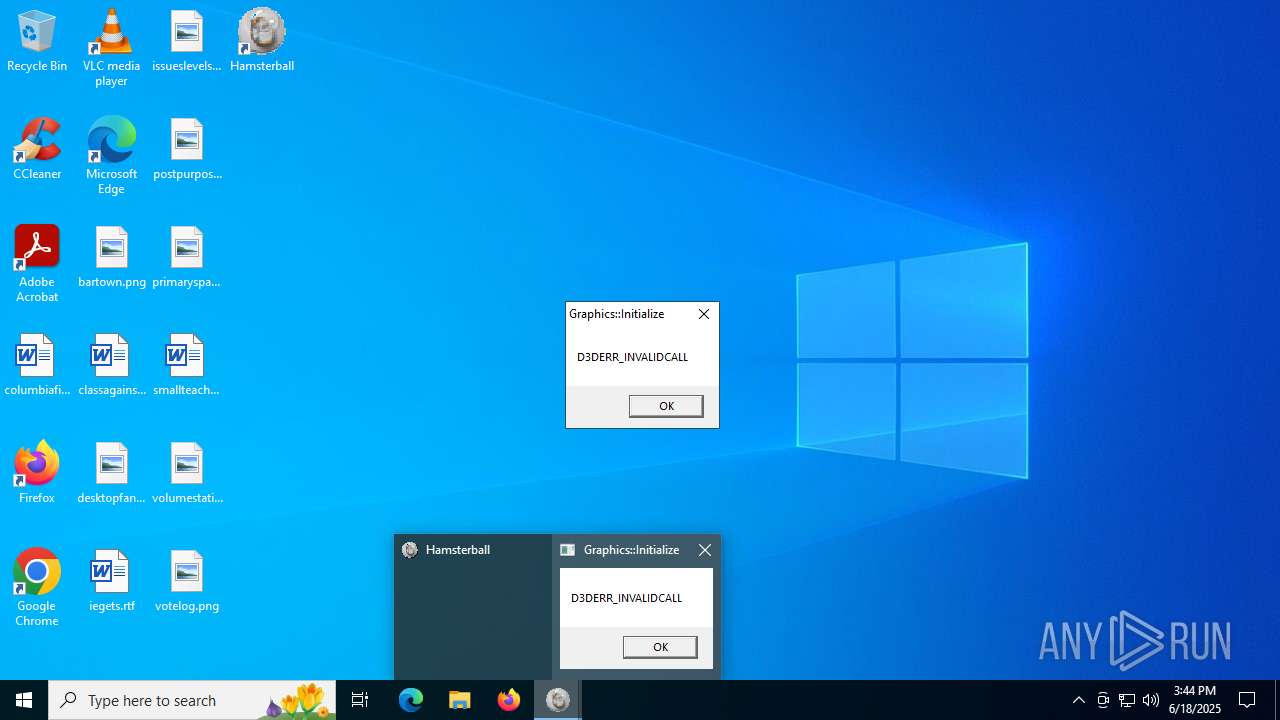
Task: Select the Hamsterball preview thumbnail
Action: pos(473,606)
